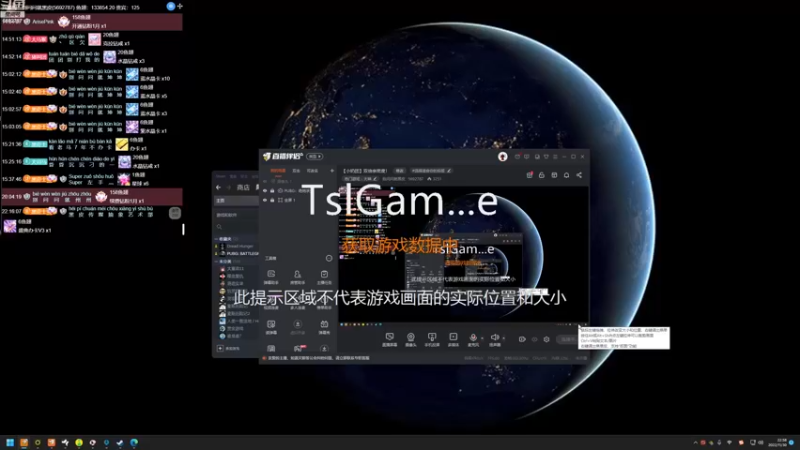Click the 20:04:19 highlighted gift message row
The height and width of the screenshot is (450, 800).
tap(91, 196)
